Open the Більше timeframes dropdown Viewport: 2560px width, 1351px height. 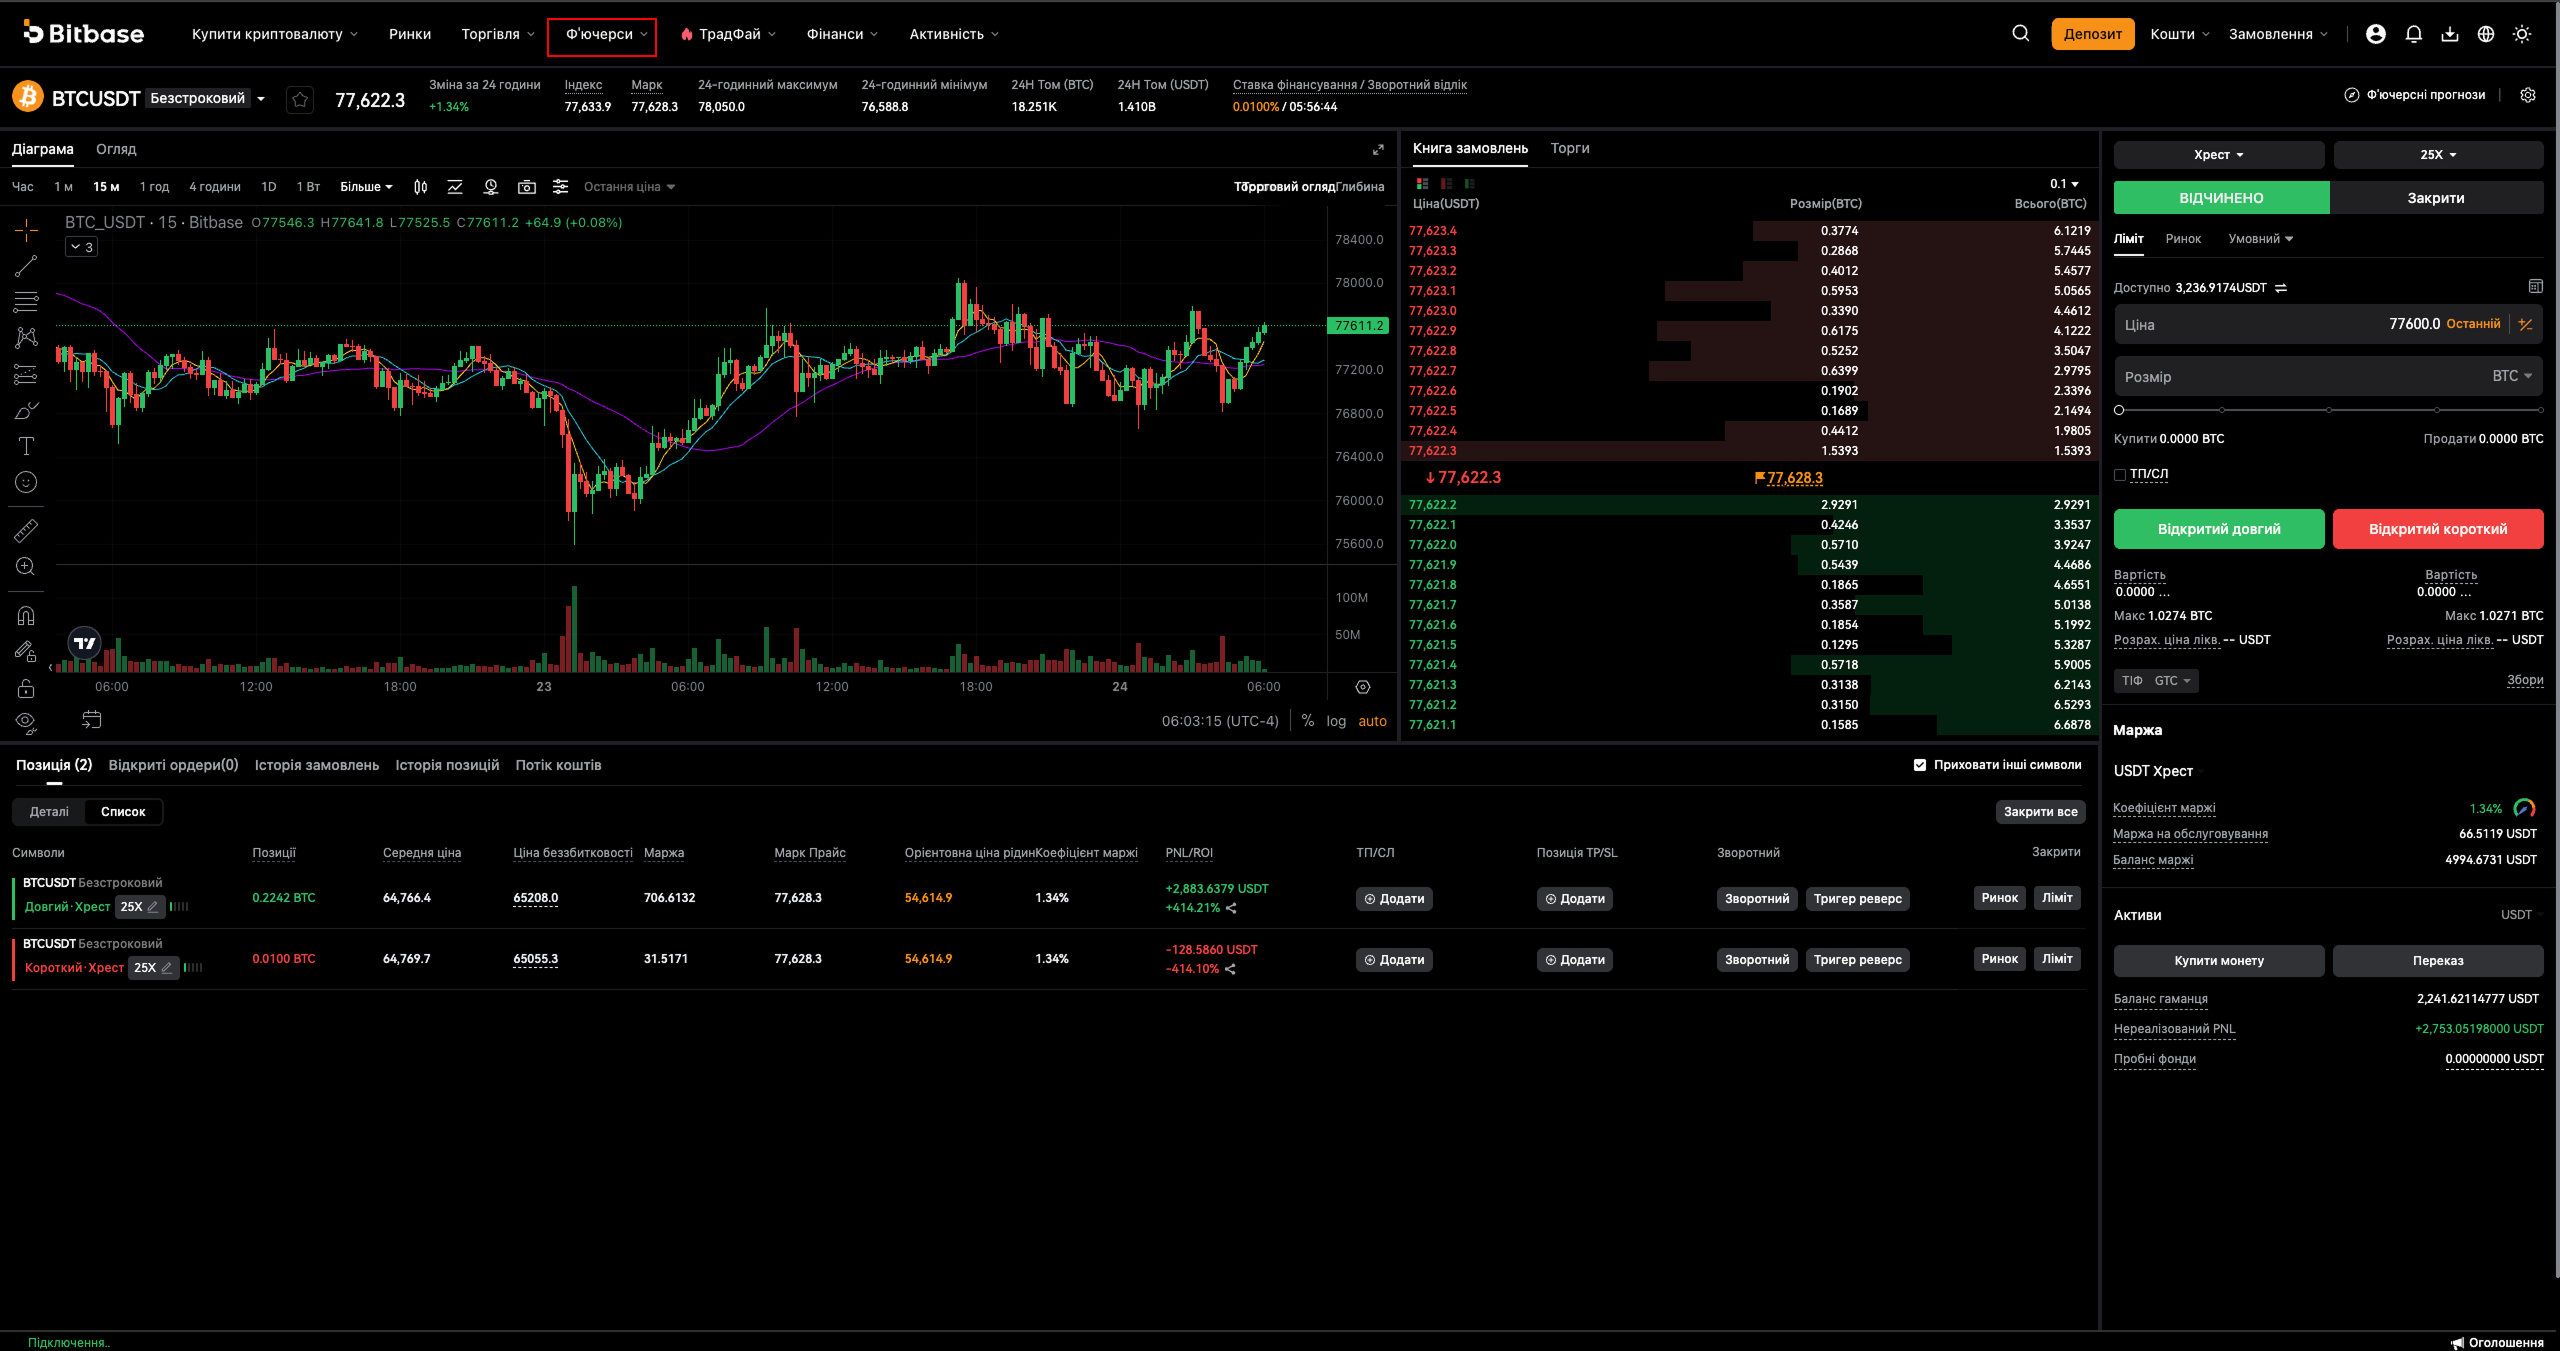(366, 187)
